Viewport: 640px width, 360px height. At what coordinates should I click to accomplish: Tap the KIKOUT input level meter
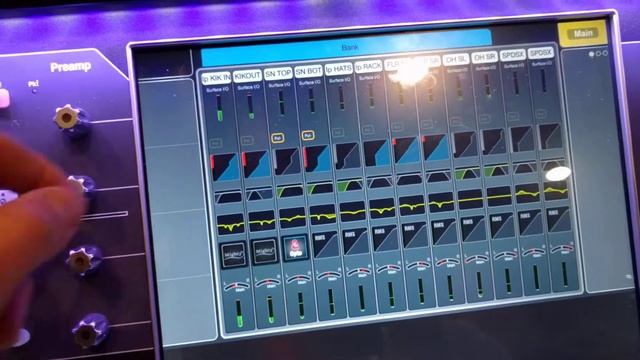click(250, 106)
